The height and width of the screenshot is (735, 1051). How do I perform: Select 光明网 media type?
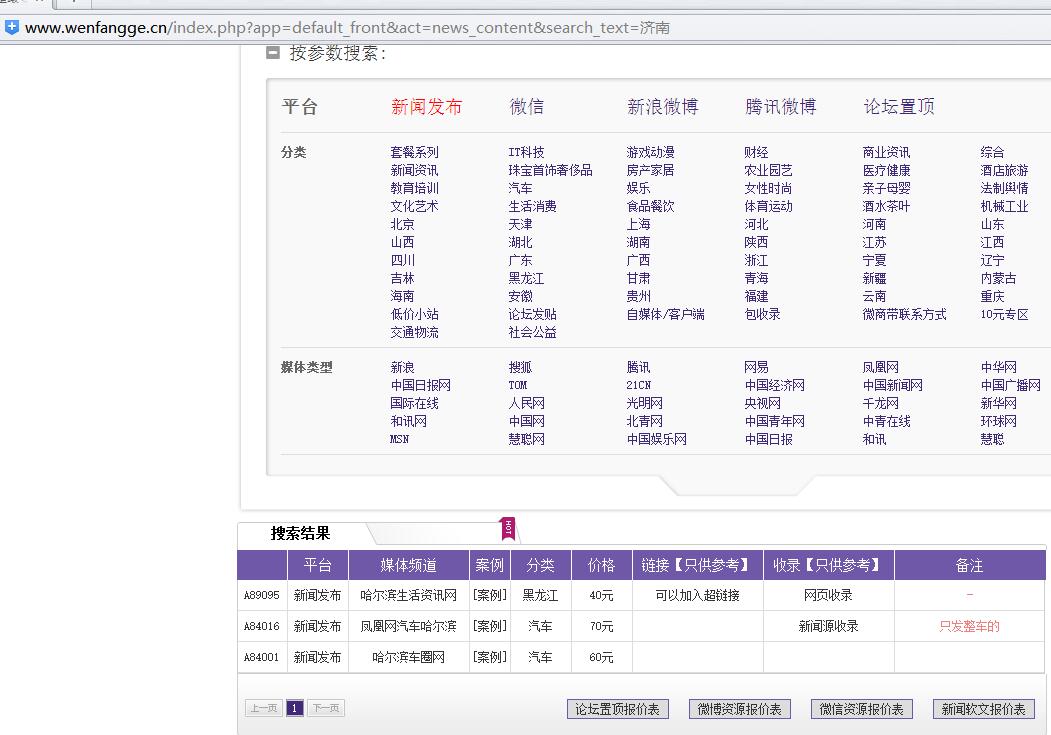pyautogui.click(x=644, y=403)
